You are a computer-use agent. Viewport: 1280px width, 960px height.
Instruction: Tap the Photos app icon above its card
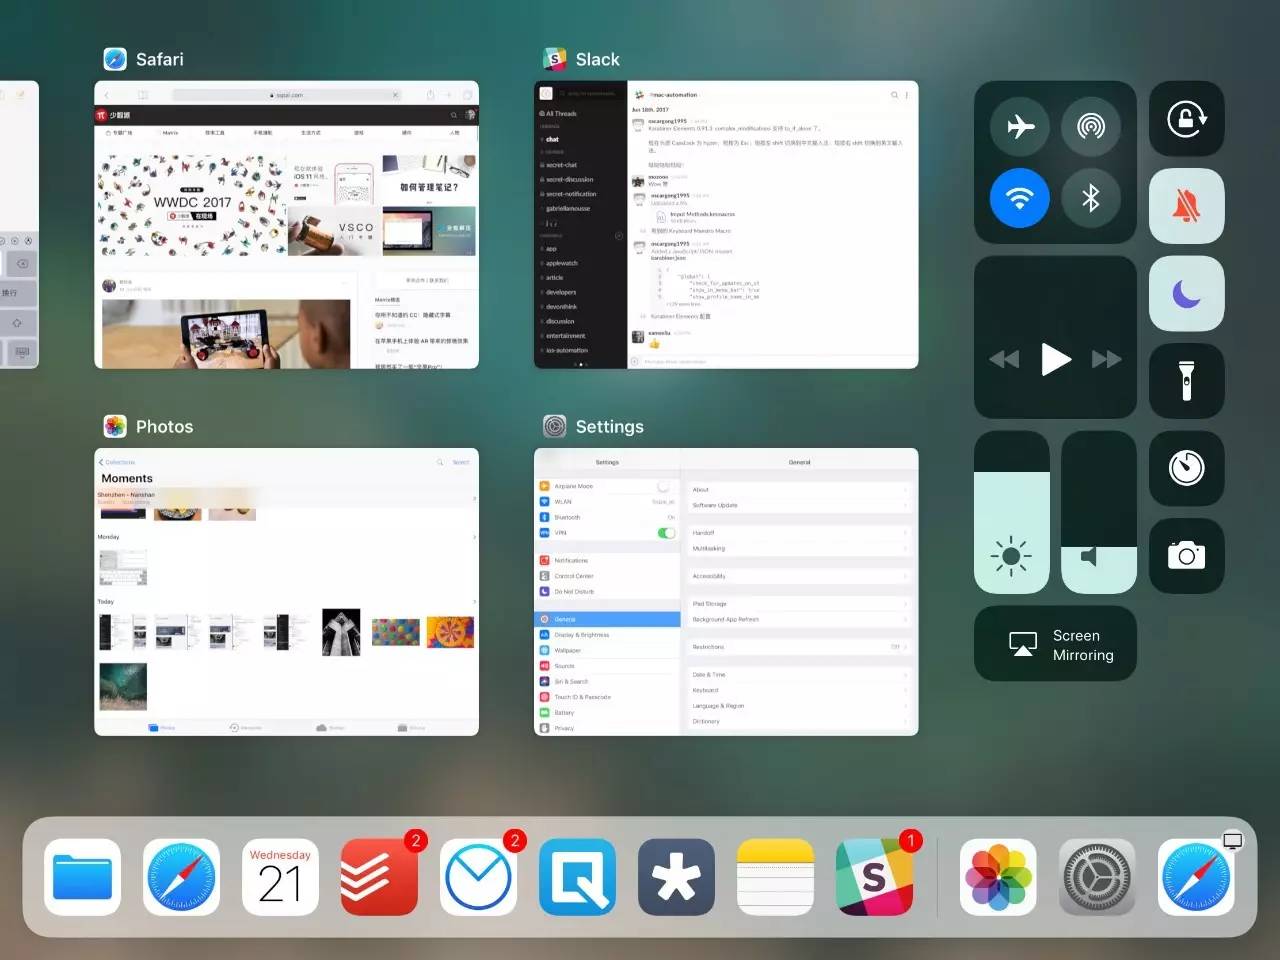click(115, 426)
